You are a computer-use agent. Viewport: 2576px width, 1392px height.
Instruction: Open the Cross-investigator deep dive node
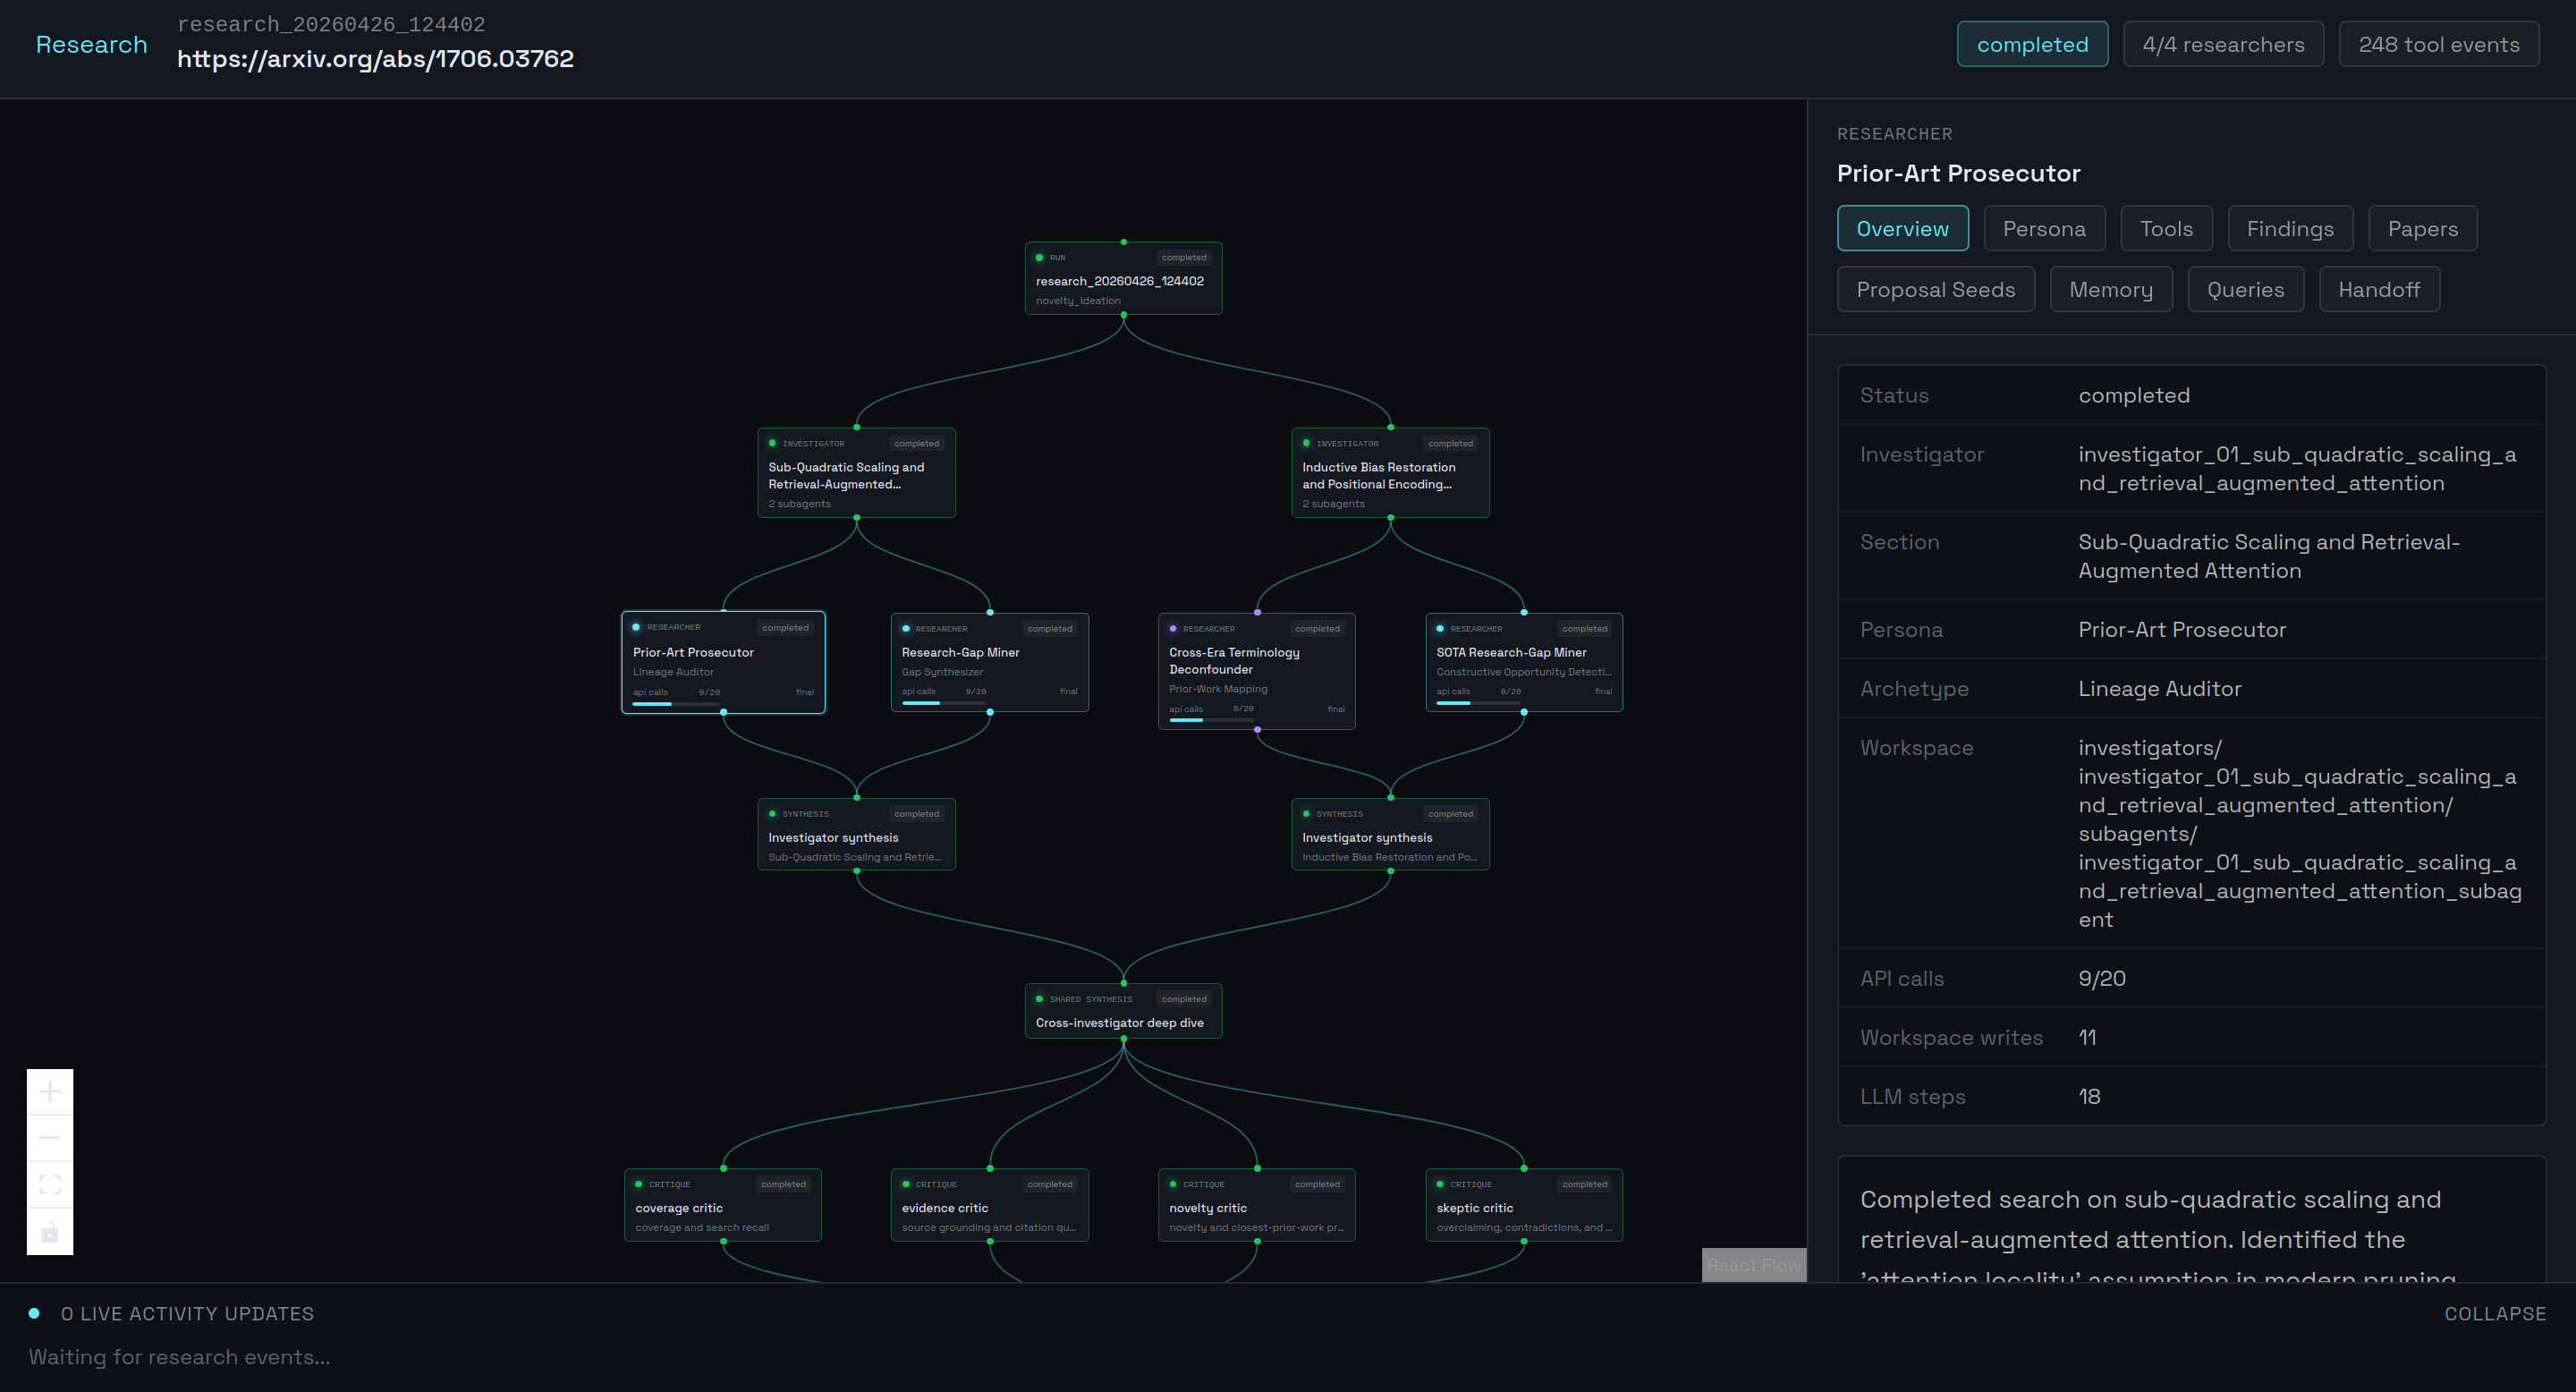tap(1123, 1011)
